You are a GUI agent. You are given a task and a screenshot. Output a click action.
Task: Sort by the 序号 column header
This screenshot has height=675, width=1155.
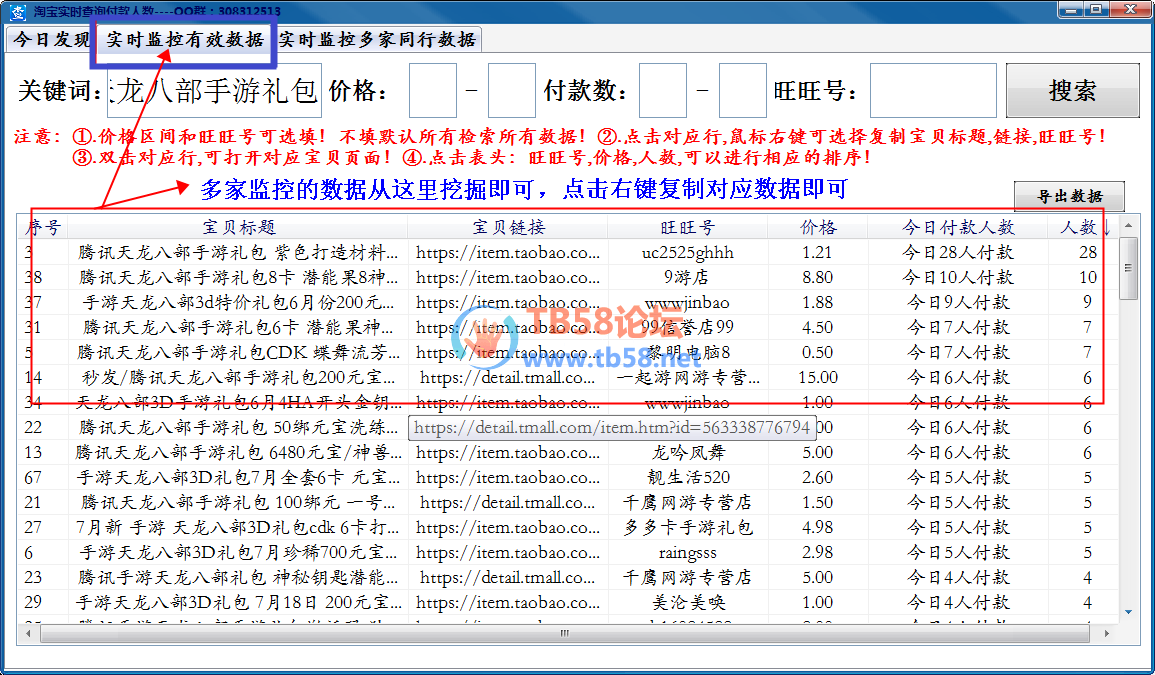43,227
